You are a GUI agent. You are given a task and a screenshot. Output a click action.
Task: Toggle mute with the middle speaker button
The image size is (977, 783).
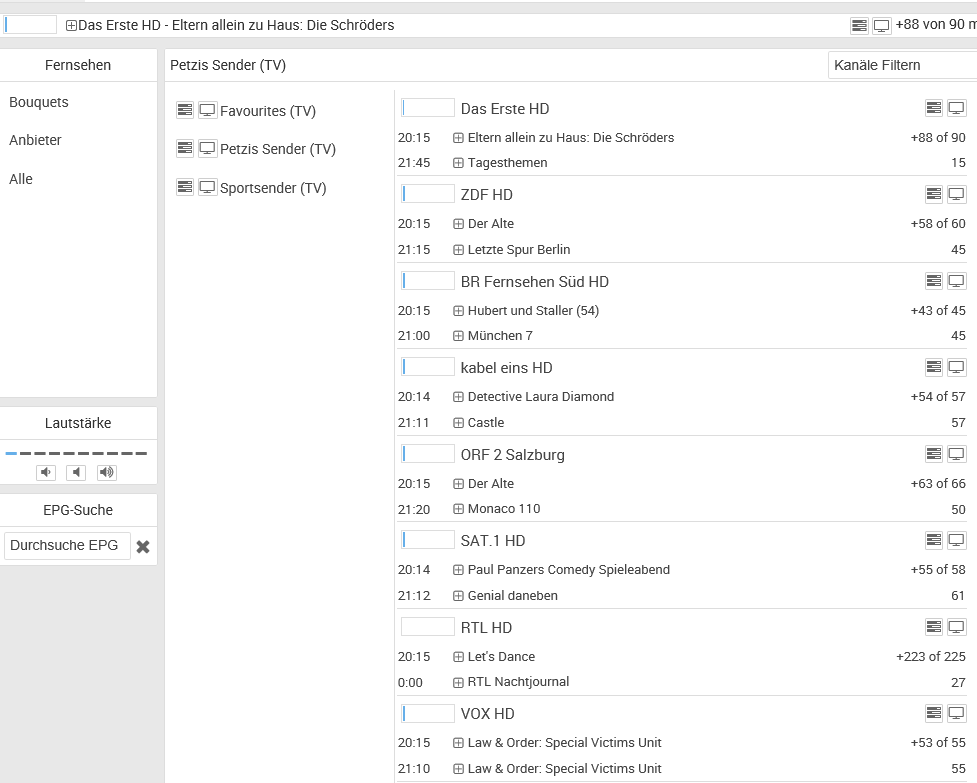click(x=76, y=473)
